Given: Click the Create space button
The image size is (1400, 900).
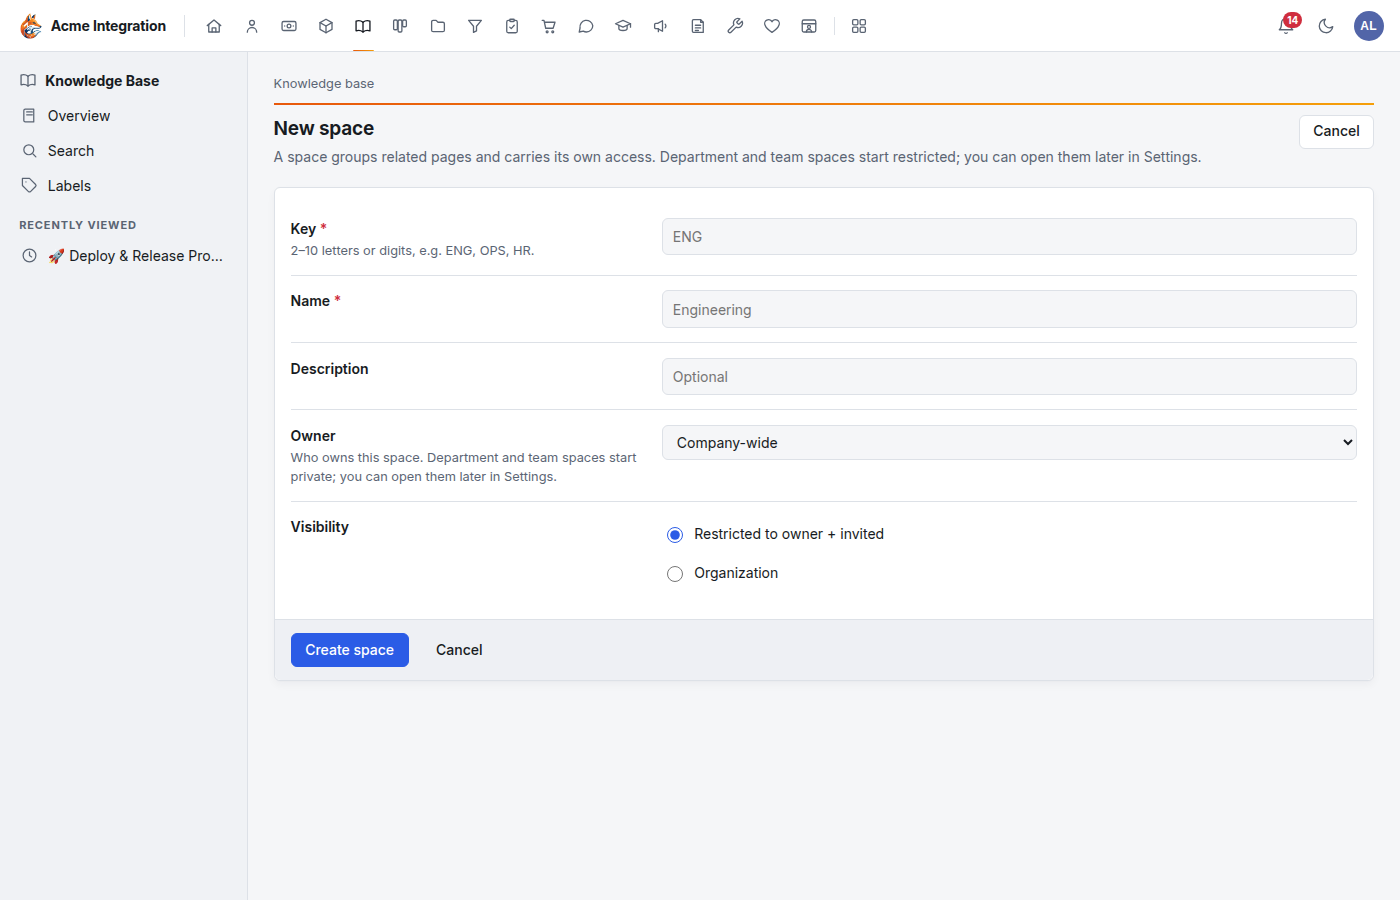Looking at the screenshot, I should 350,650.
